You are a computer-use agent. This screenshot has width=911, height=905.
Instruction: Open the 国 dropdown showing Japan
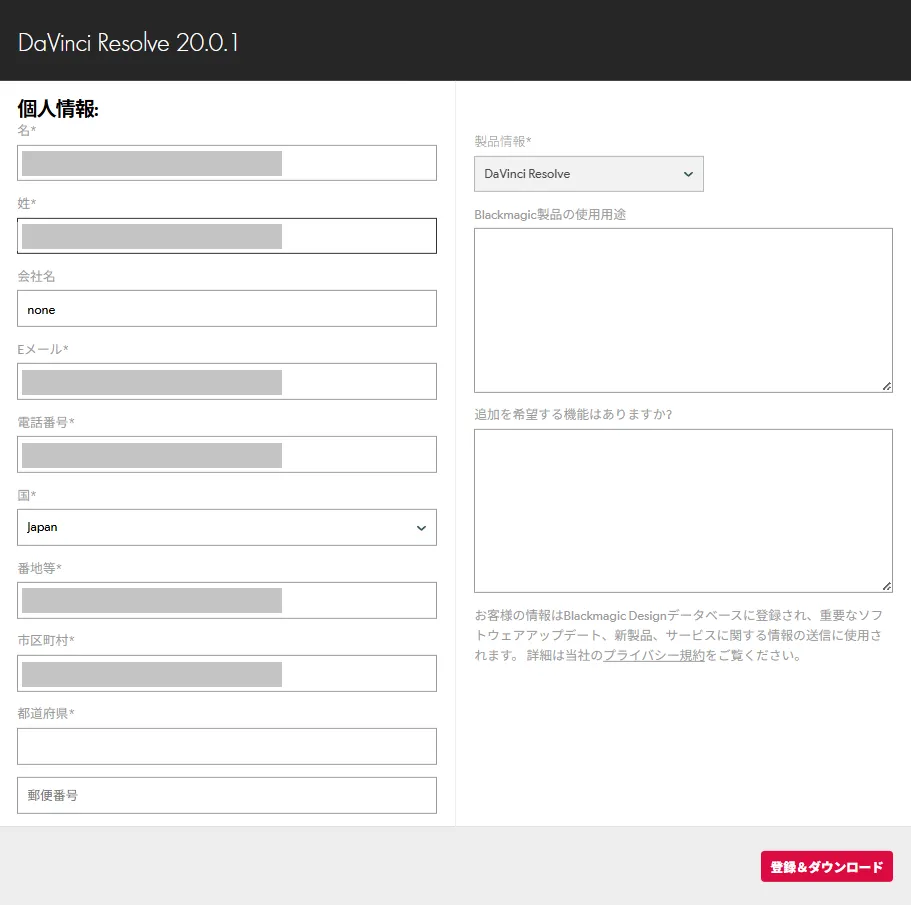227,527
